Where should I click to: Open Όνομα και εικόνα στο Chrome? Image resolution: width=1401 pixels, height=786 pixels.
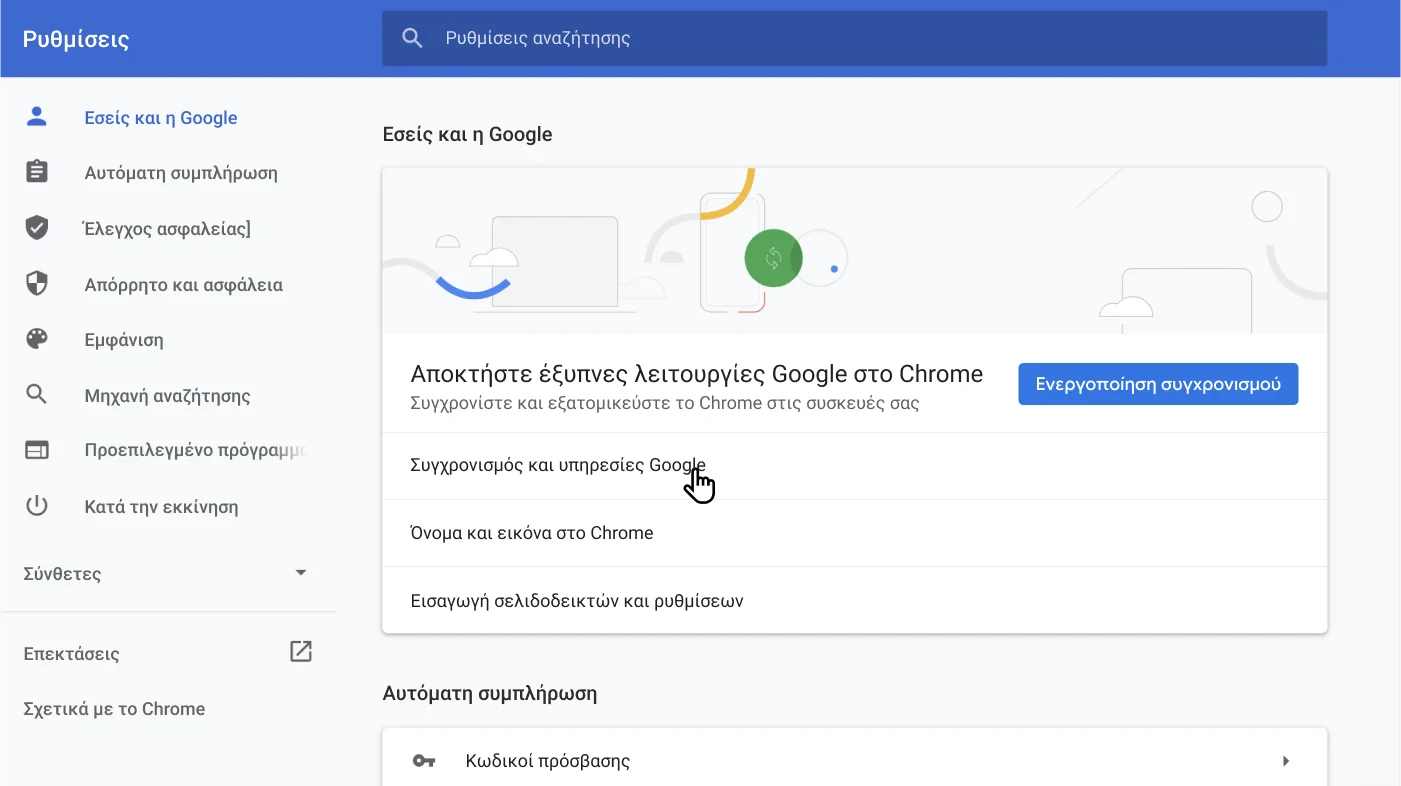(532, 533)
